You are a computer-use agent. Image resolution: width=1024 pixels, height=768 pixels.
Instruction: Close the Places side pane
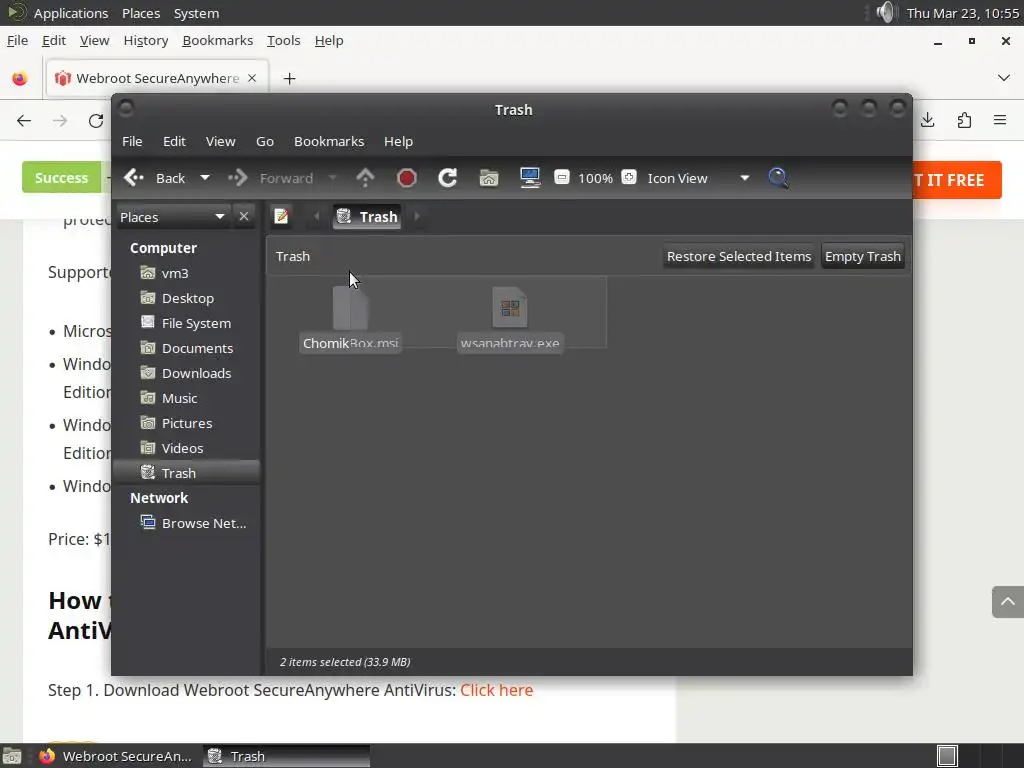pos(244,216)
